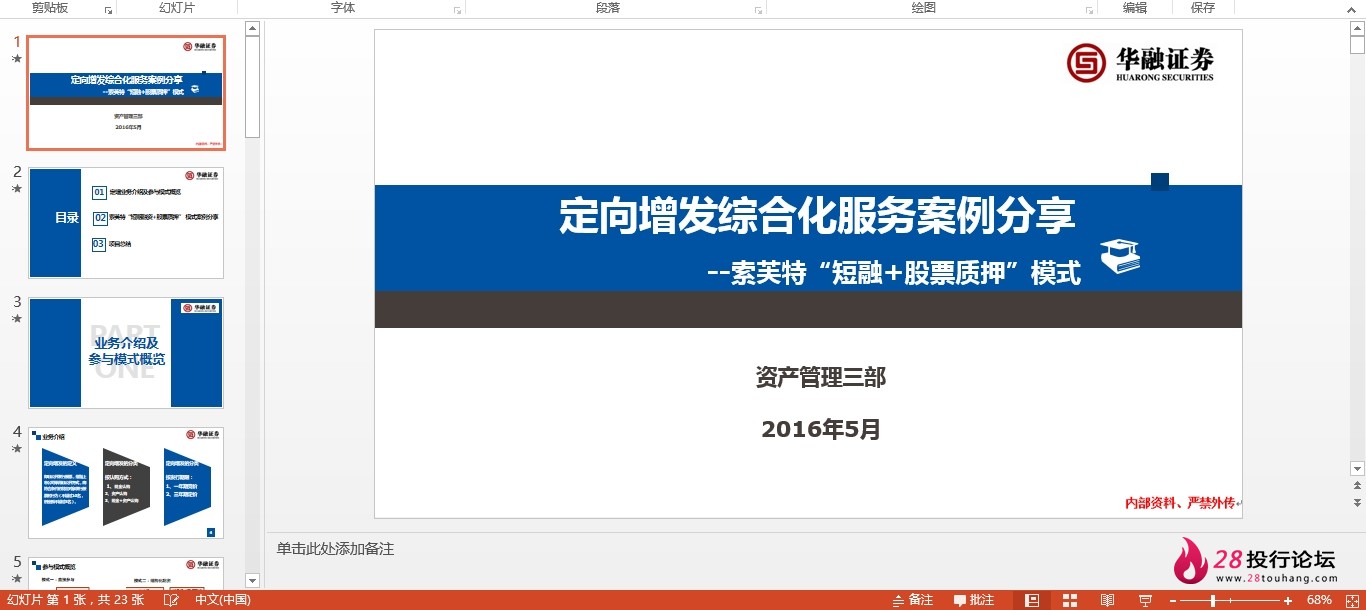Open the 绘图 group dialog launcher
This screenshot has height=610, width=1366.
coord(1089,10)
